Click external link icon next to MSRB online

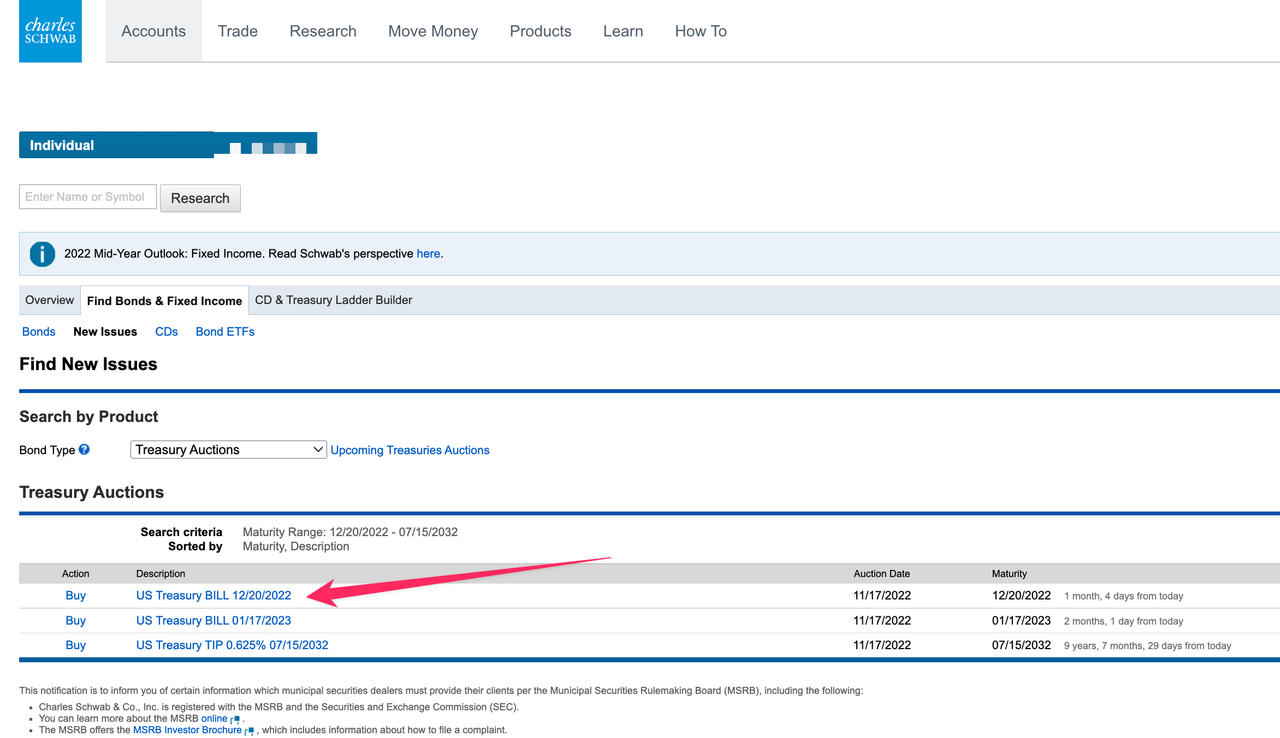[235, 719]
